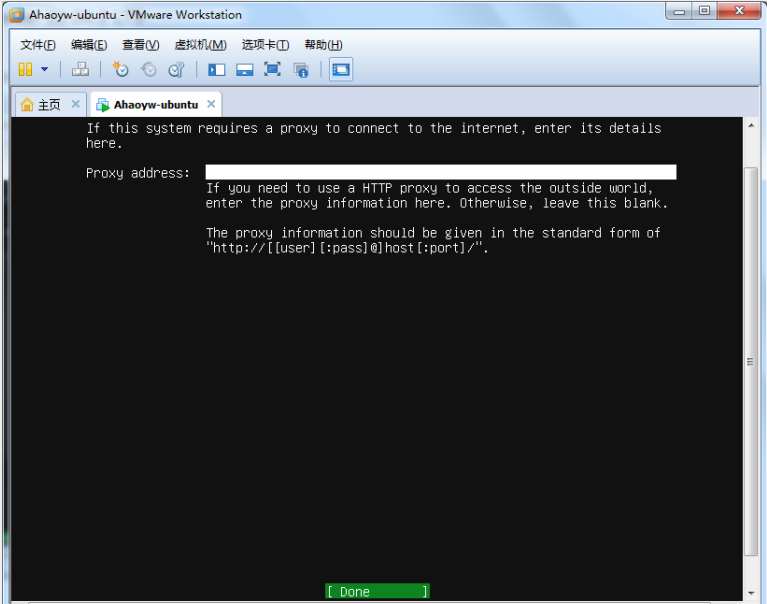
Task: Switch to the 主页 home tab
Action: tap(41, 105)
